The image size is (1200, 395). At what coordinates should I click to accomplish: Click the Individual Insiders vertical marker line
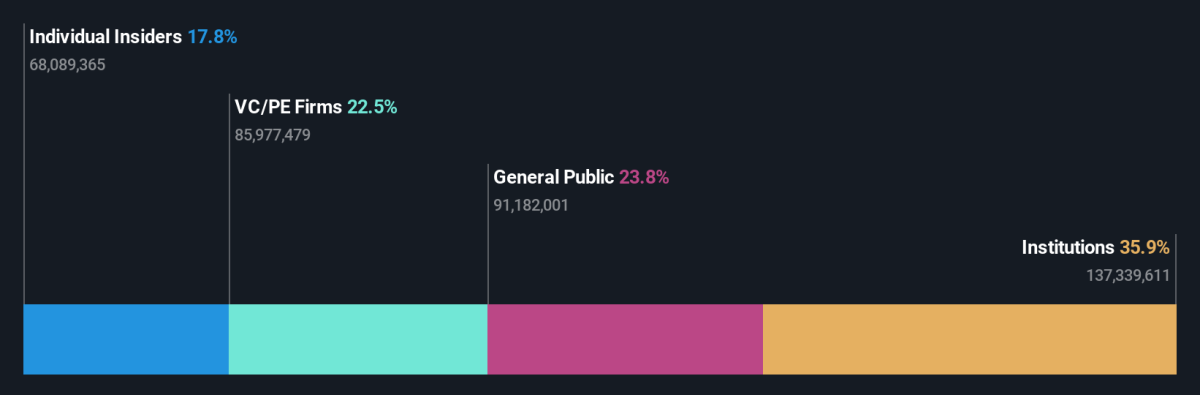click(24, 165)
